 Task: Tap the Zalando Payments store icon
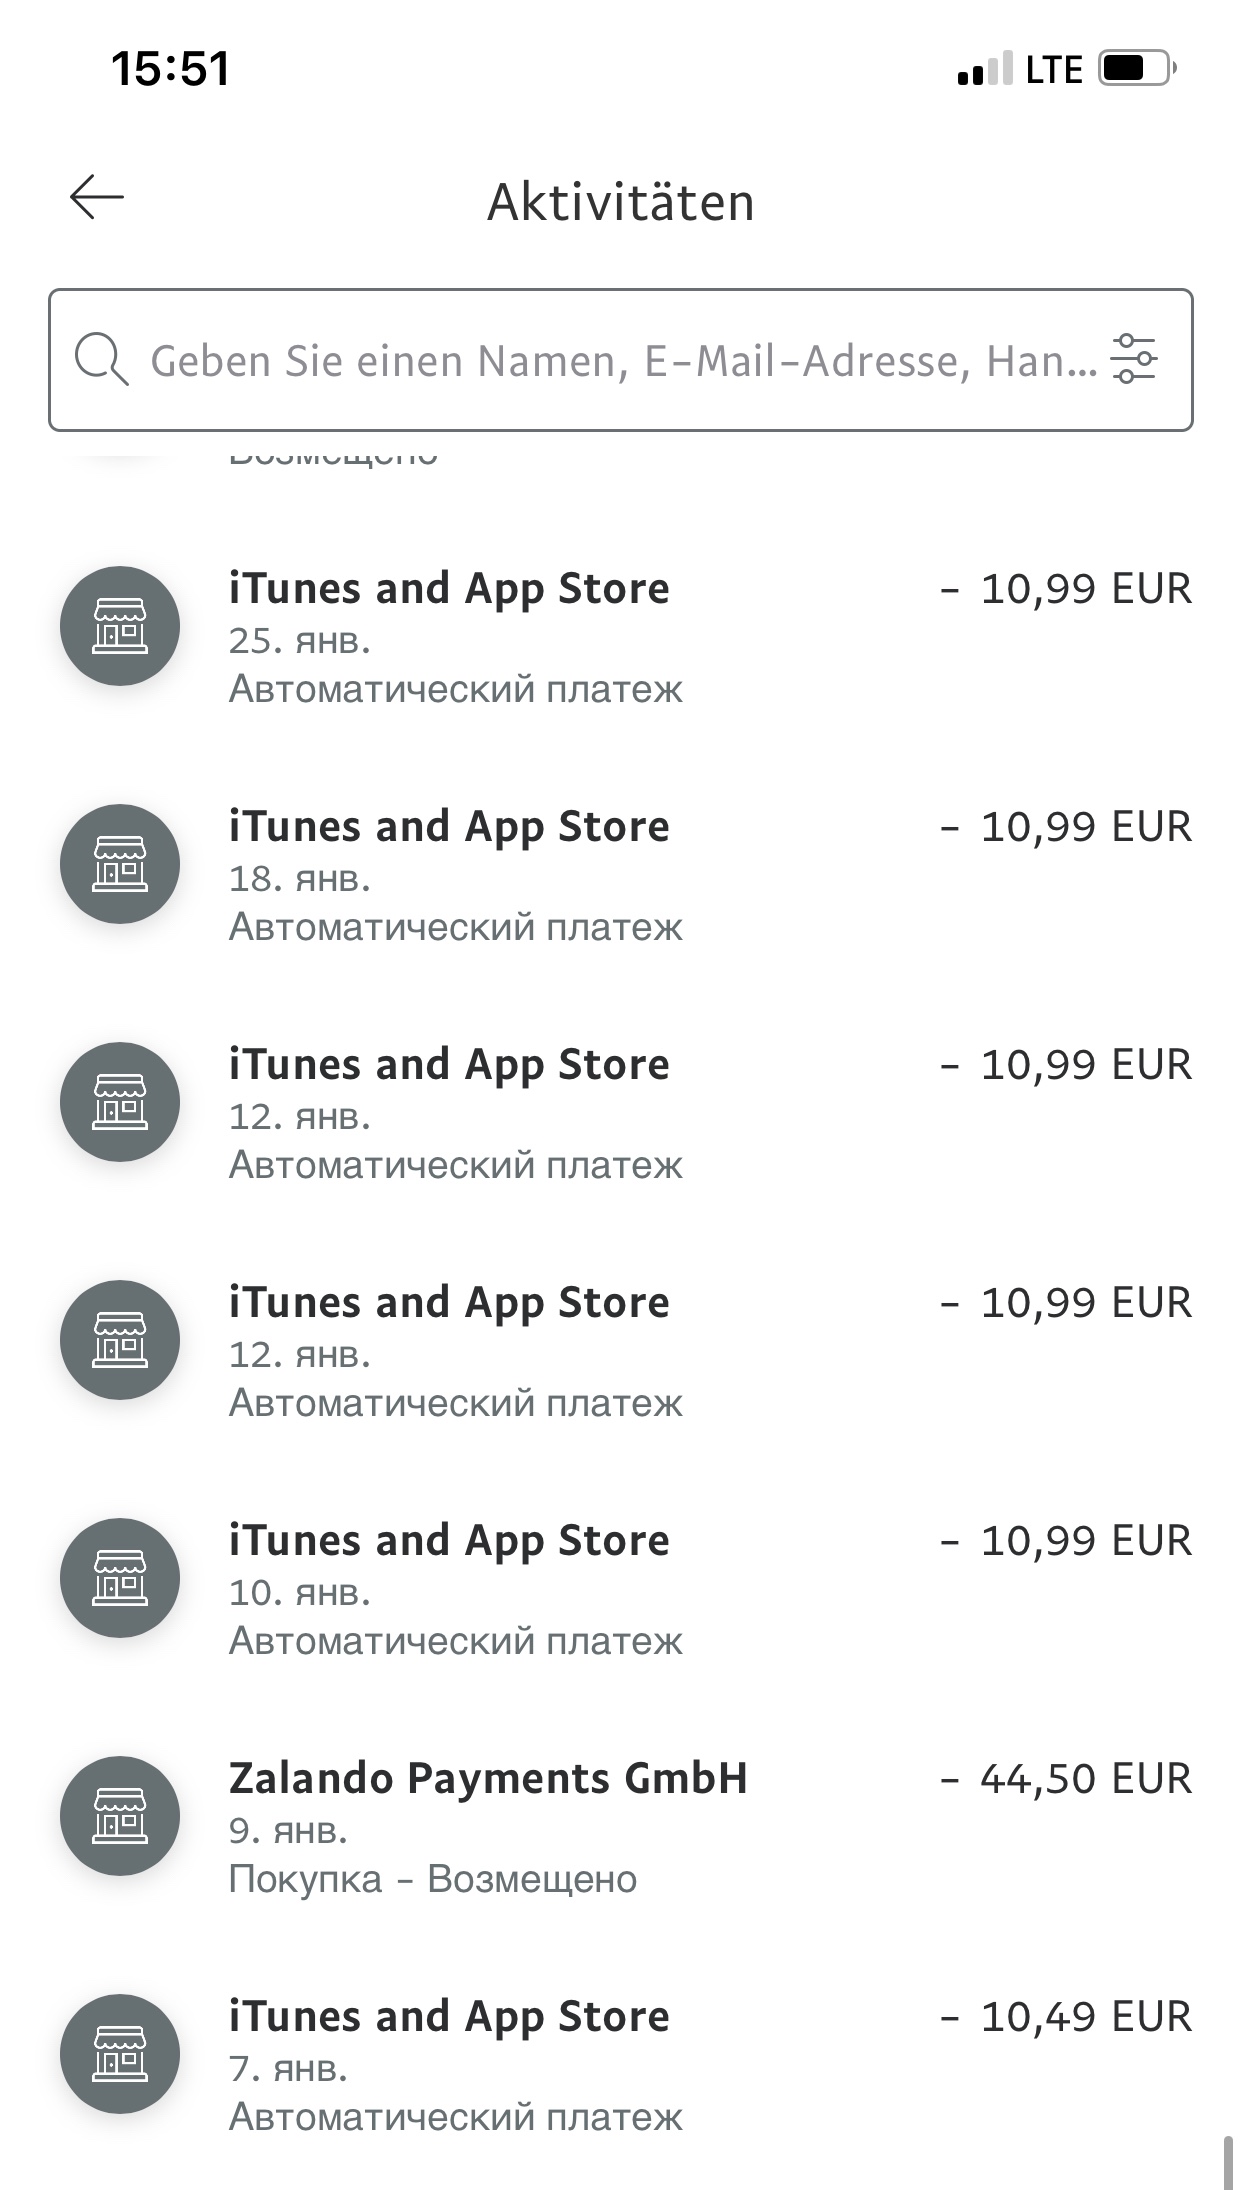pos(120,1816)
